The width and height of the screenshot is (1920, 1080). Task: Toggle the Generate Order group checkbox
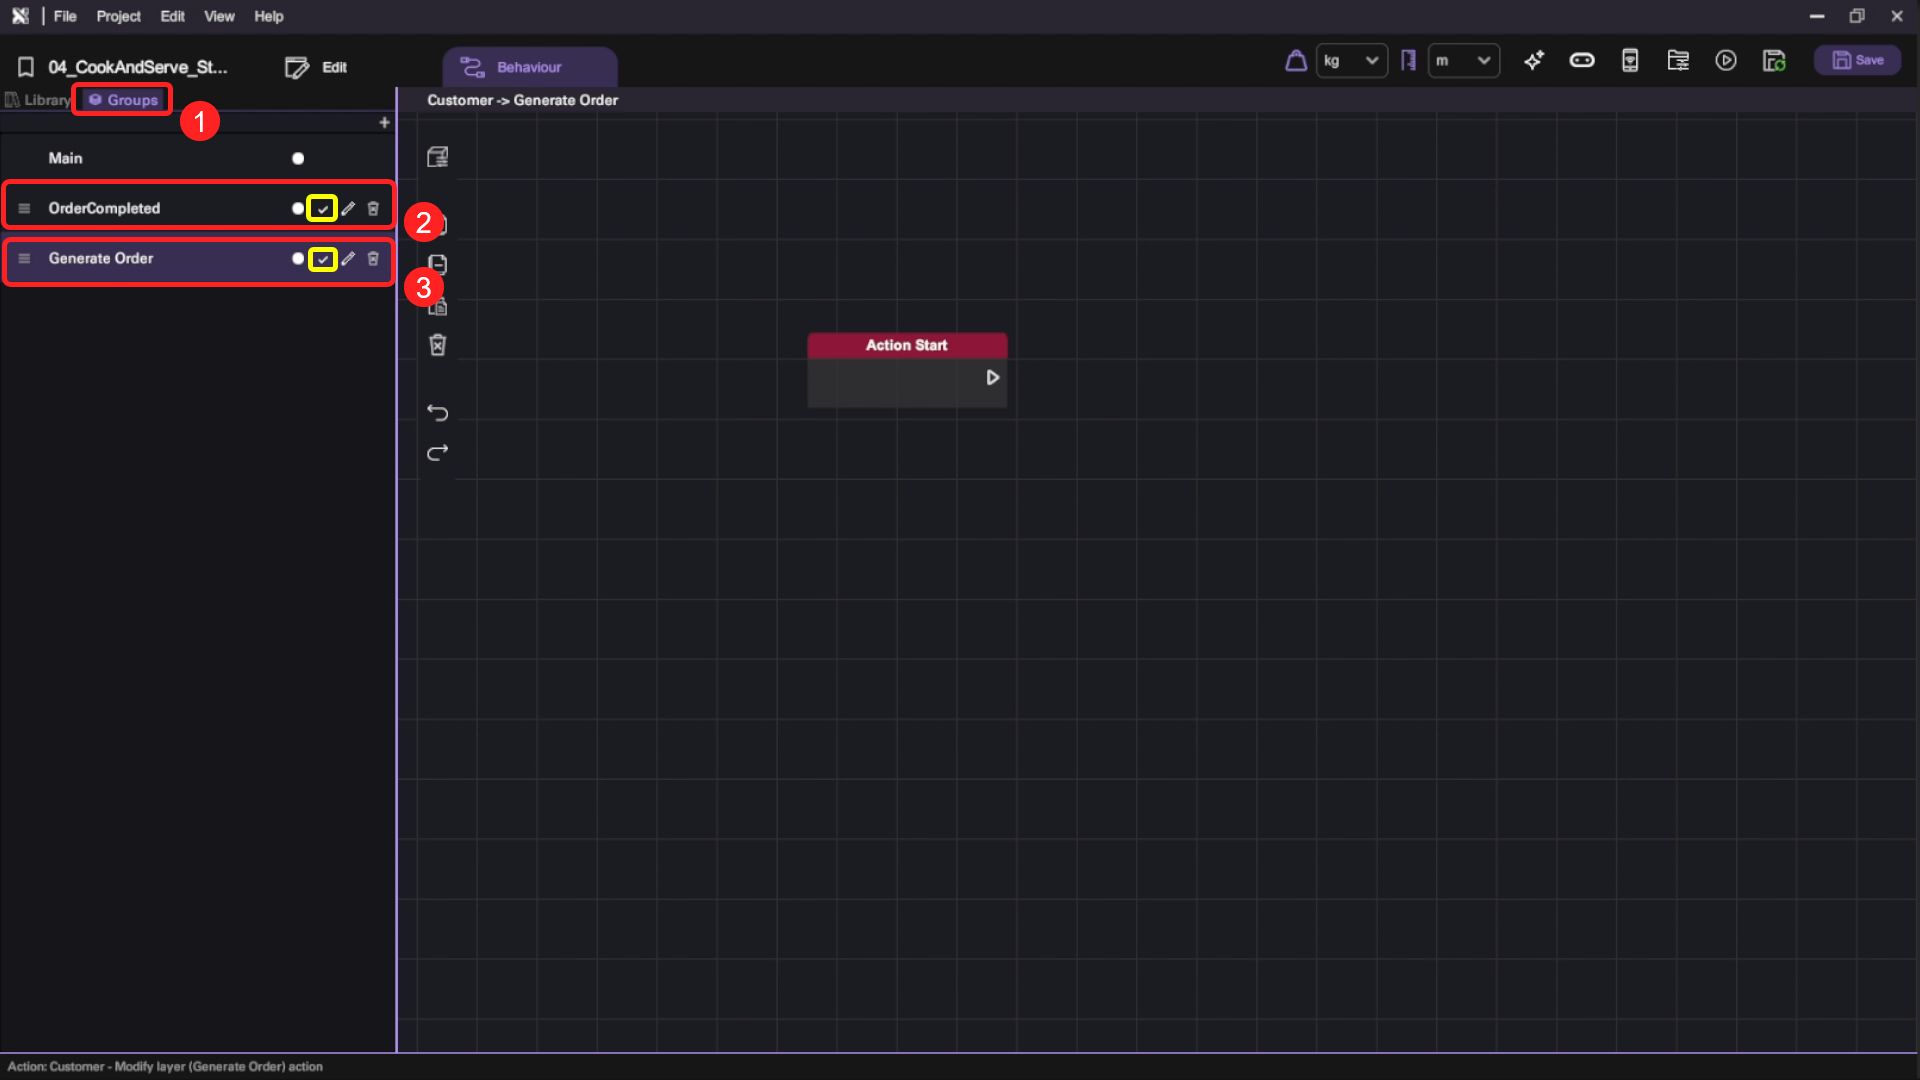[x=322, y=258]
